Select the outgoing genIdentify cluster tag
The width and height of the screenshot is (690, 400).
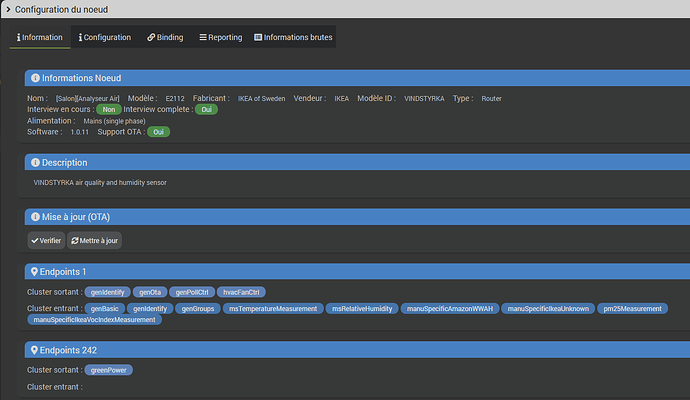tap(107, 292)
